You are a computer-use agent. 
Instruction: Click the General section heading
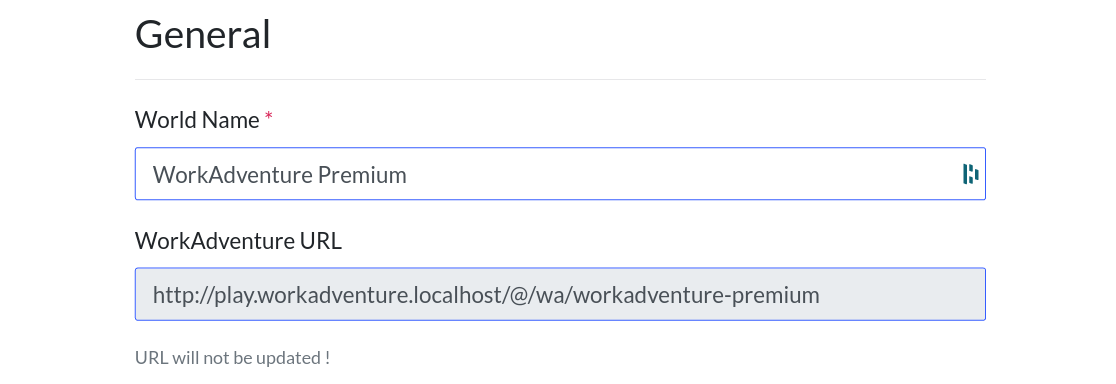[203, 34]
